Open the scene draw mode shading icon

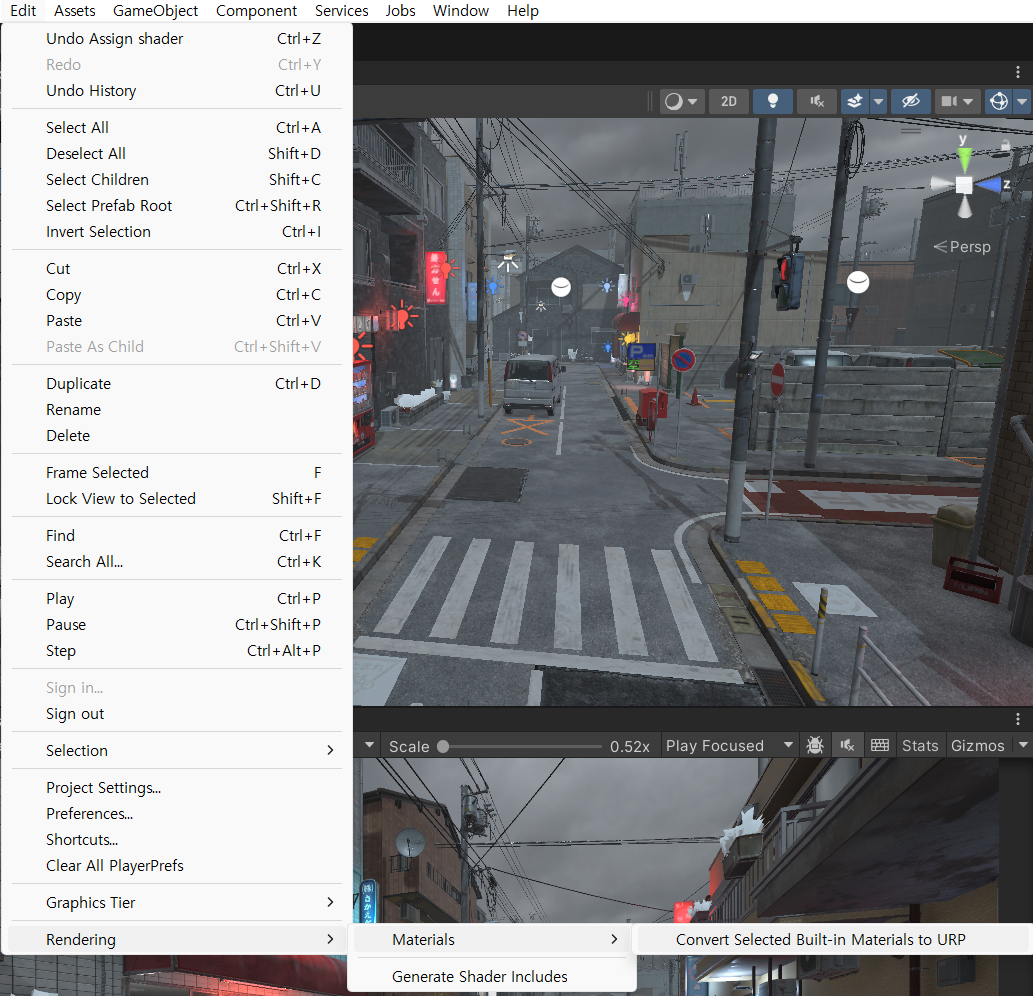tap(673, 101)
